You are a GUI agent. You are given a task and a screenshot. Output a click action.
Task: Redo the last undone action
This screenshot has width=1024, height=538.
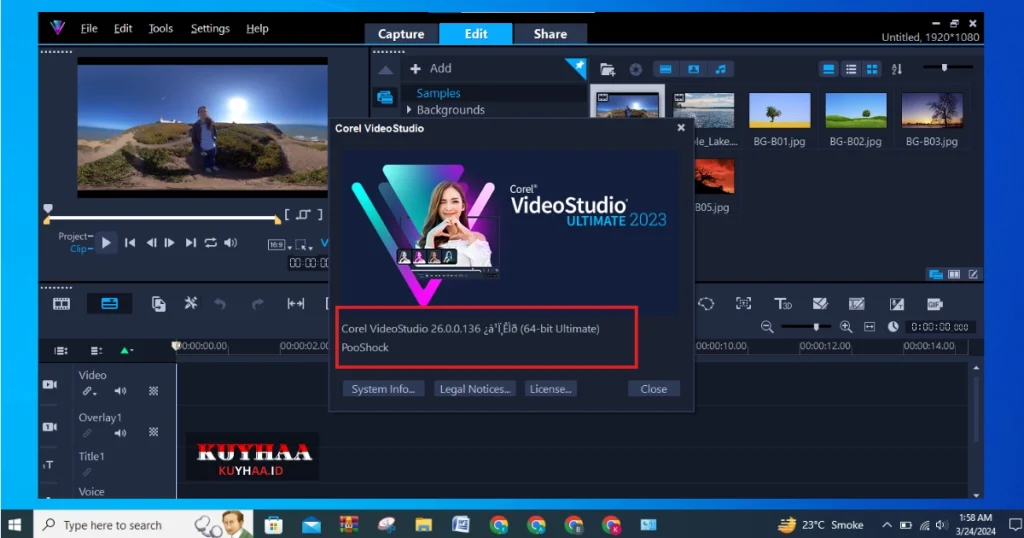257,304
